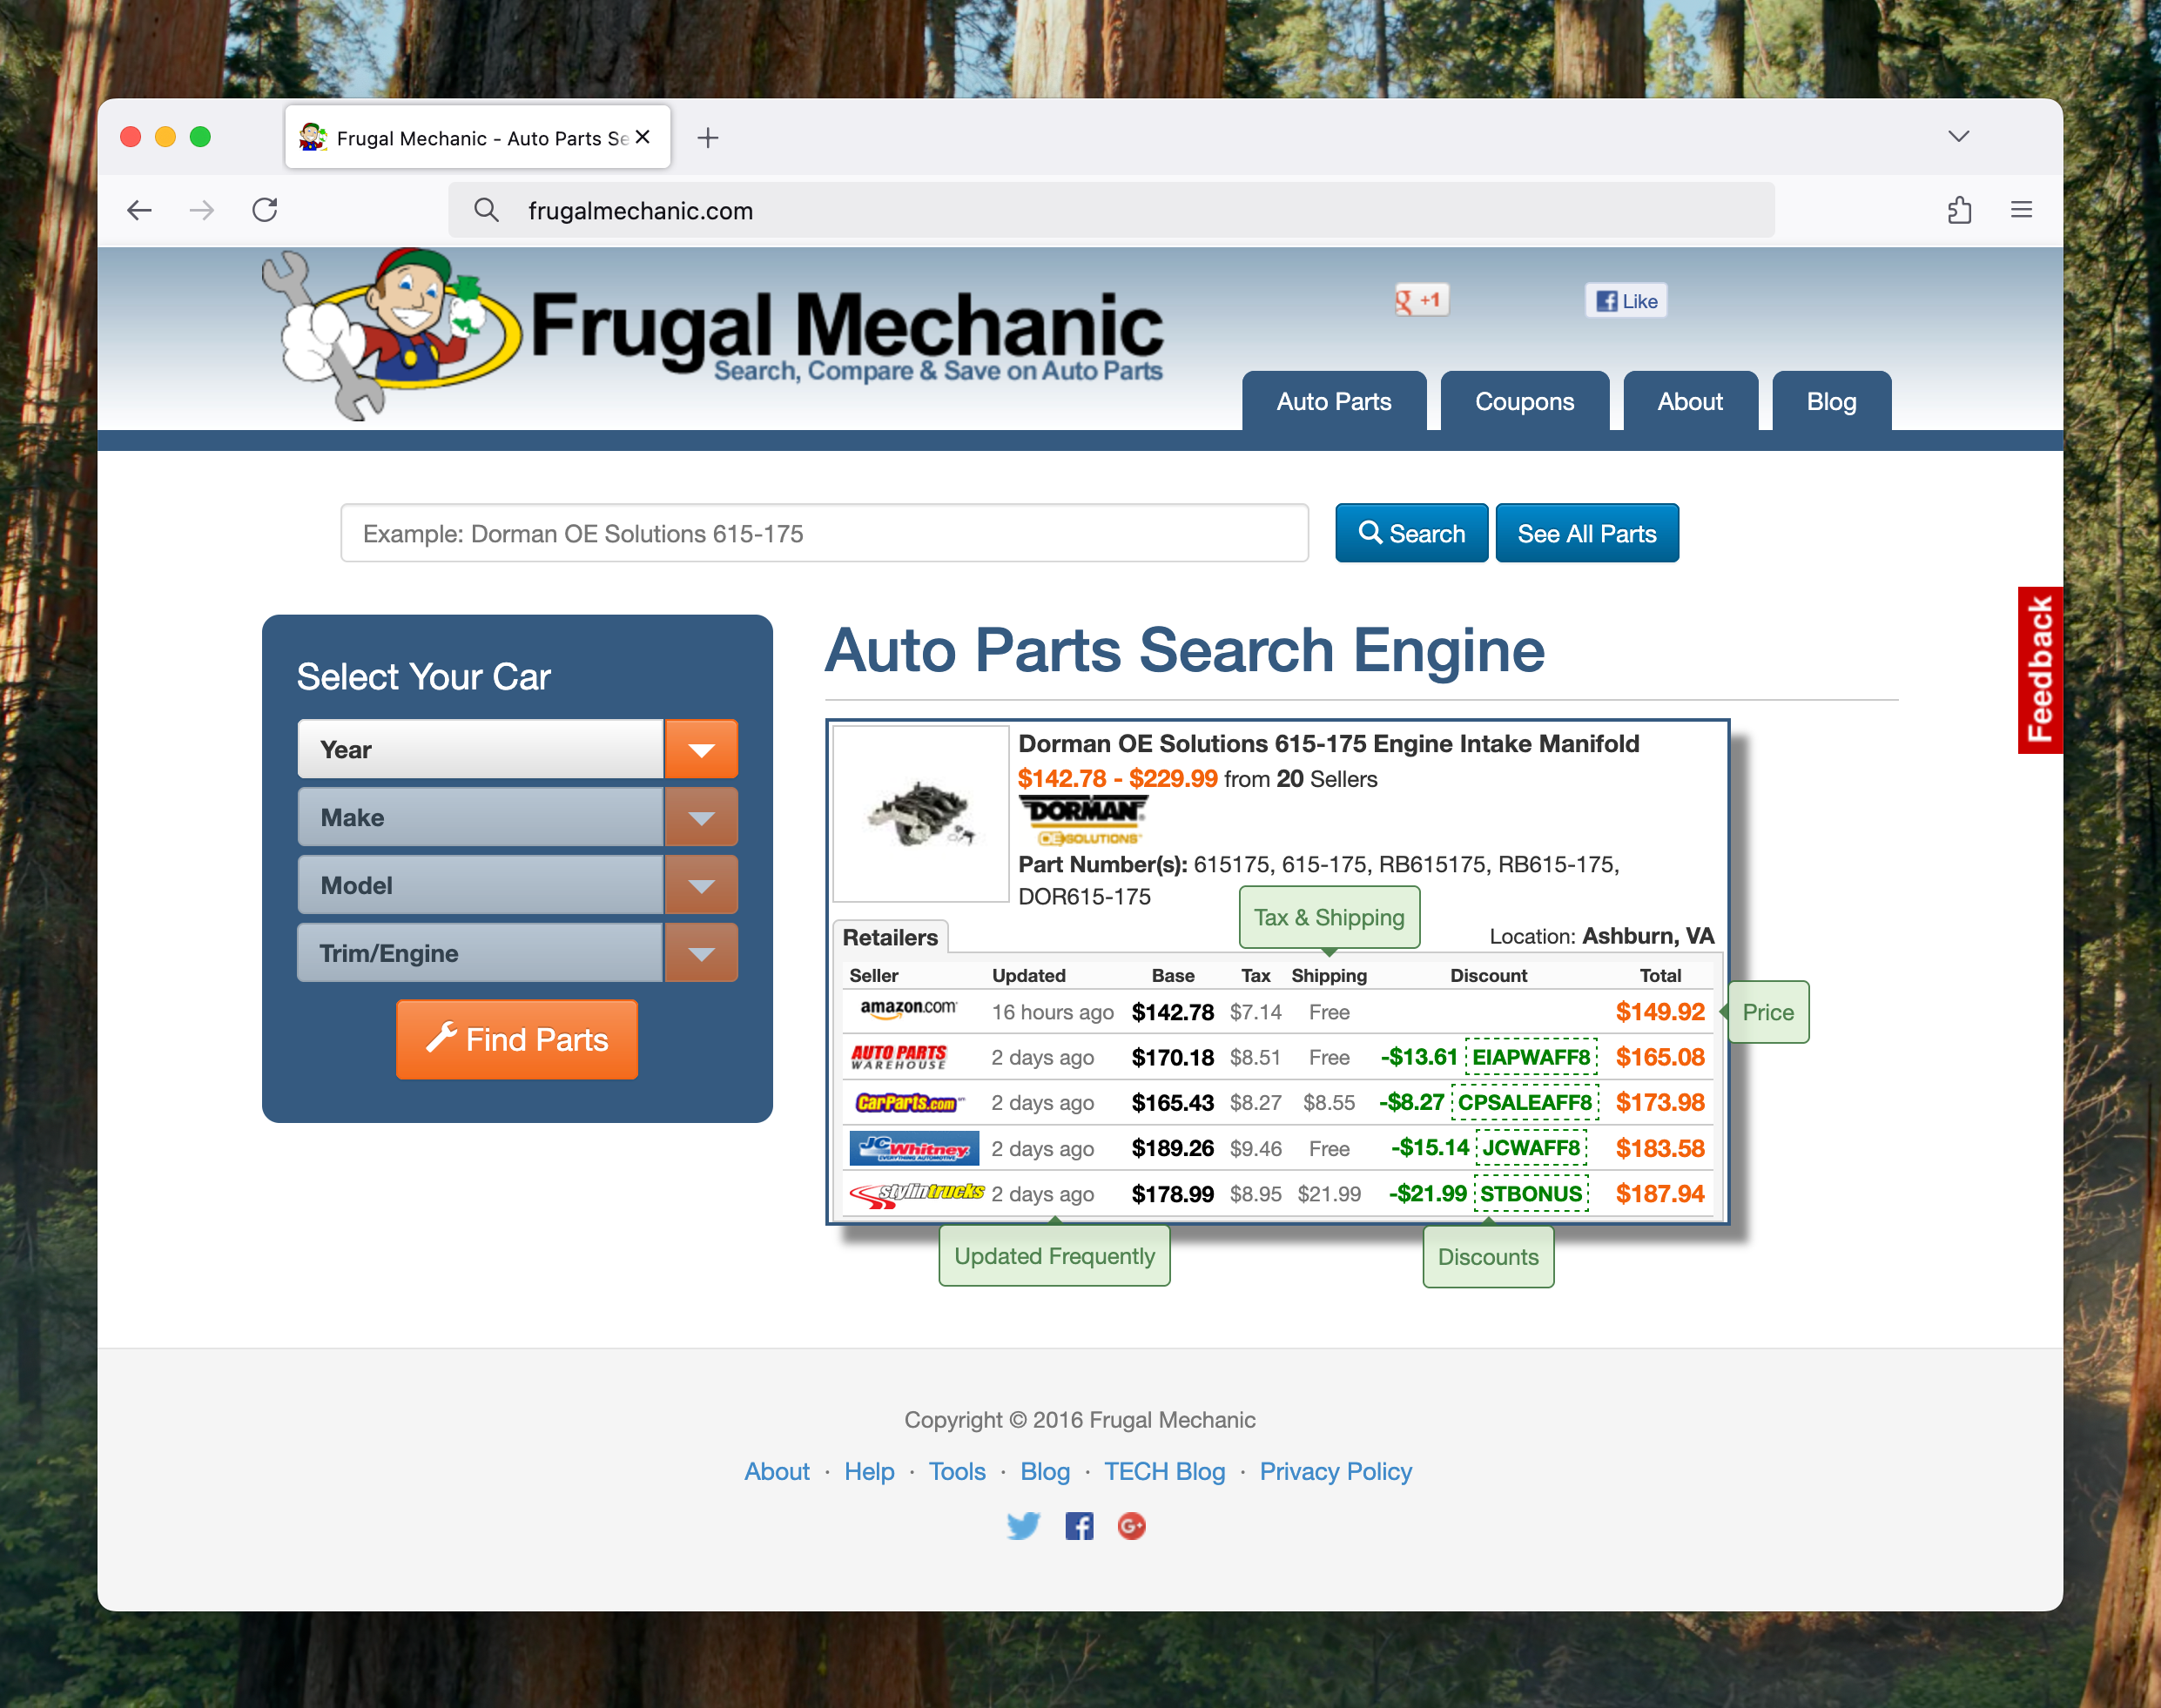The width and height of the screenshot is (2161, 1708).
Task: Go back to the previous page
Action: pos(140,210)
